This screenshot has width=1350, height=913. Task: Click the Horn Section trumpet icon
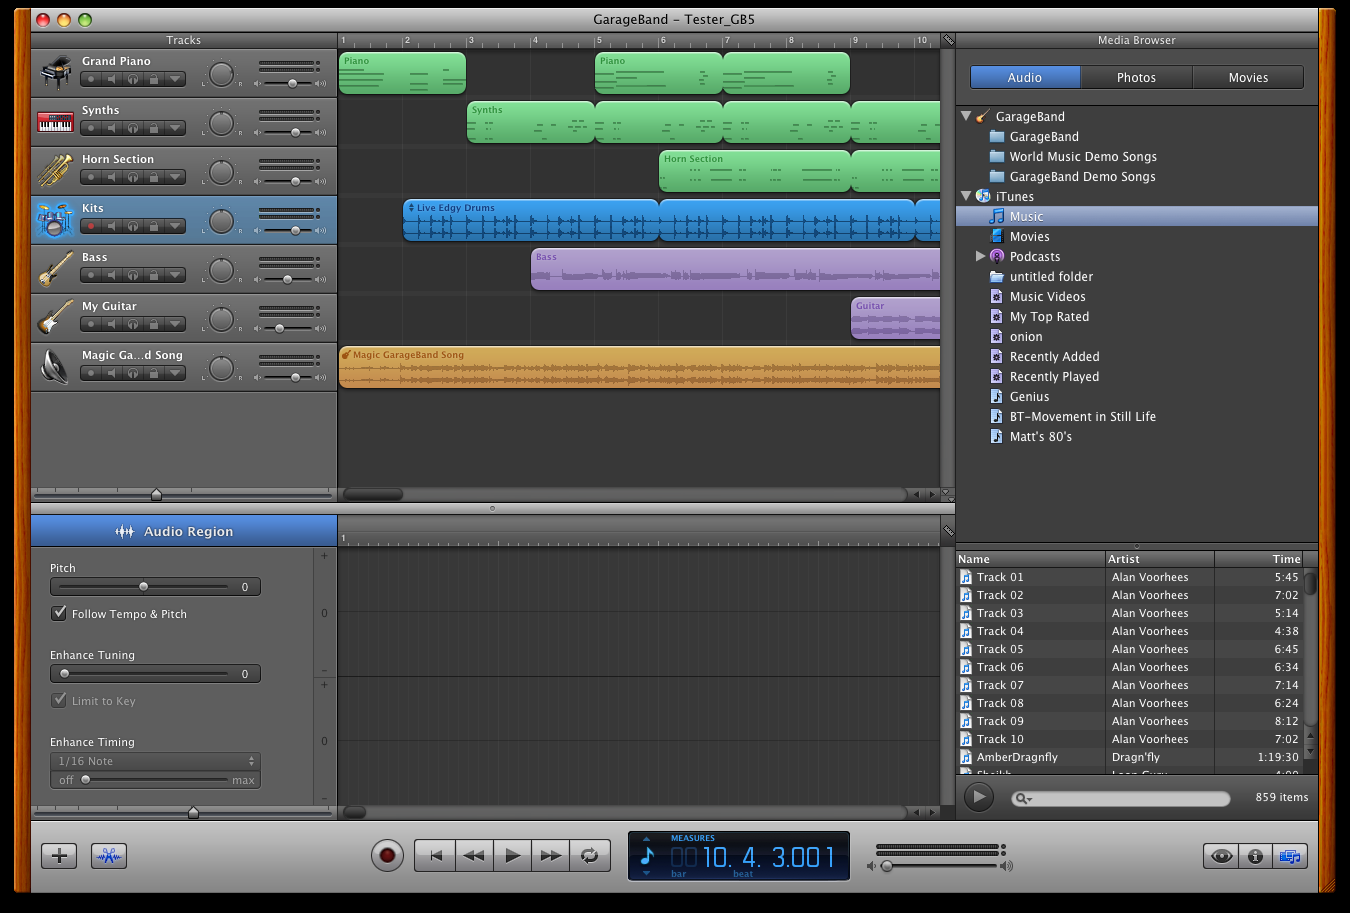[x=55, y=171]
